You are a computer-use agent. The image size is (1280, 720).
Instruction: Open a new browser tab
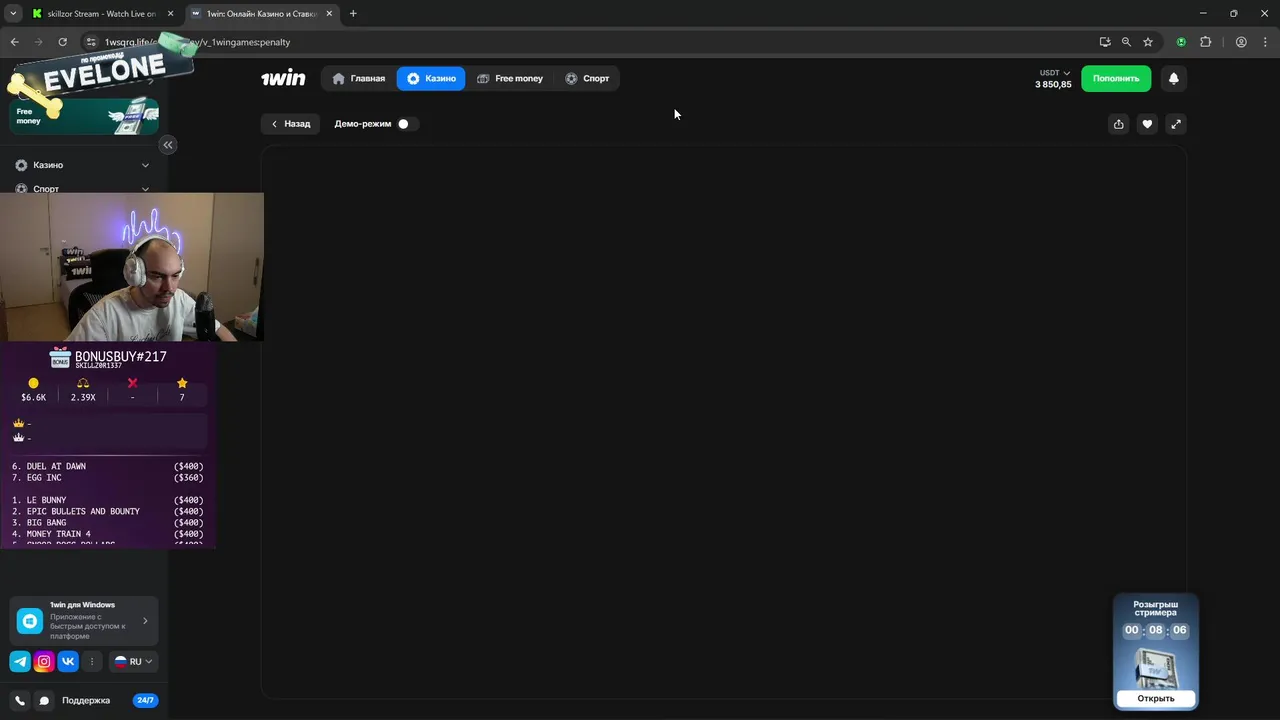353,14
